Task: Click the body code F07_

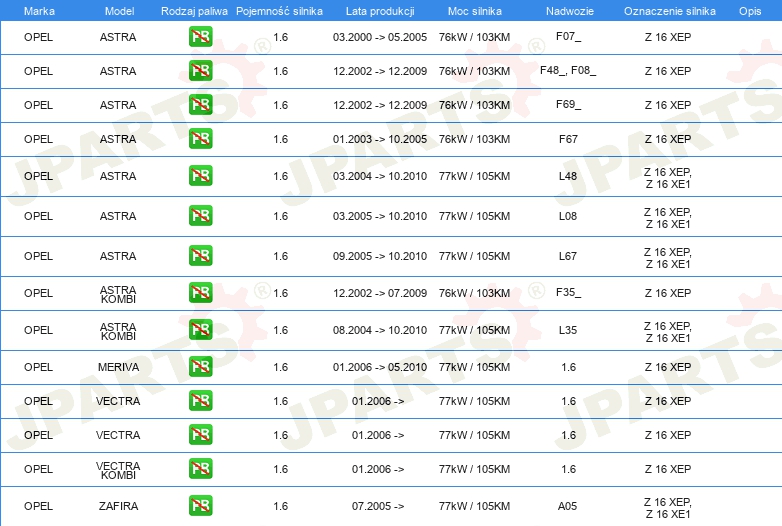Action: (x=568, y=36)
